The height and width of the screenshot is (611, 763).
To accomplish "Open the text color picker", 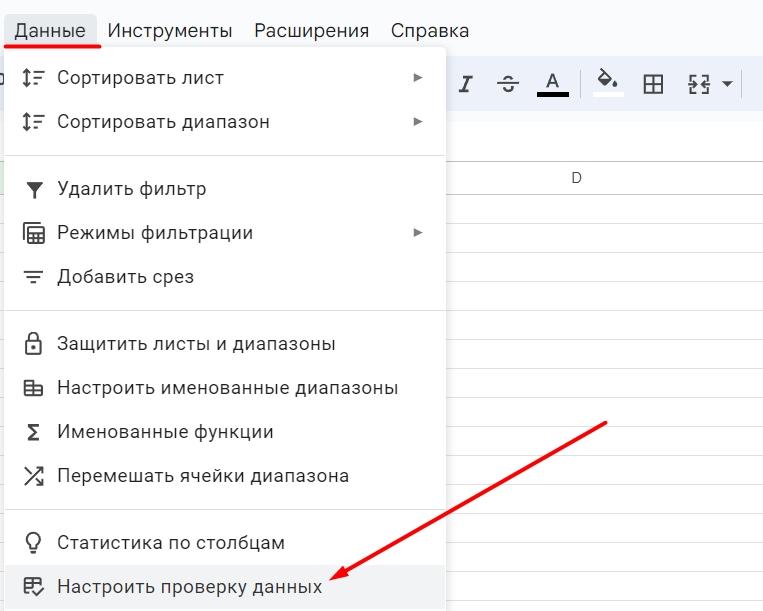I will click(x=552, y=84).
